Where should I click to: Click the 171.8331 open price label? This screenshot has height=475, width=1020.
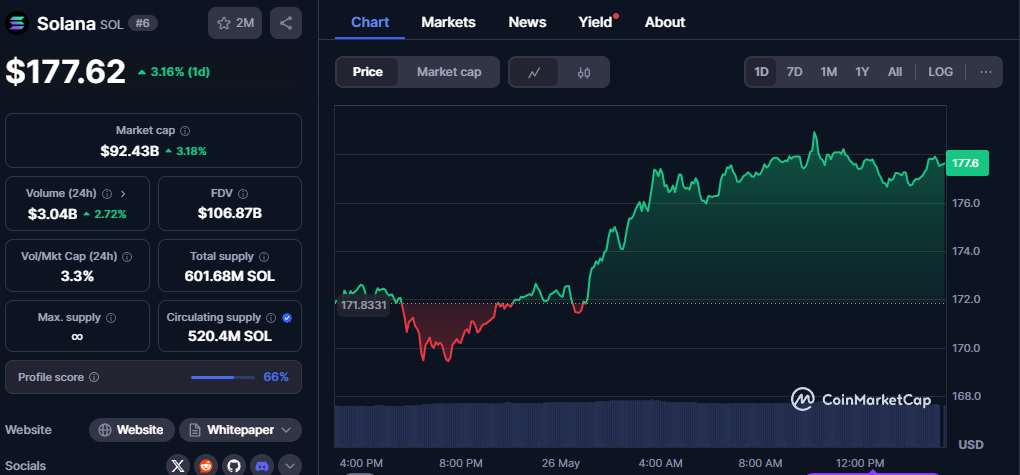click(362, 305)
